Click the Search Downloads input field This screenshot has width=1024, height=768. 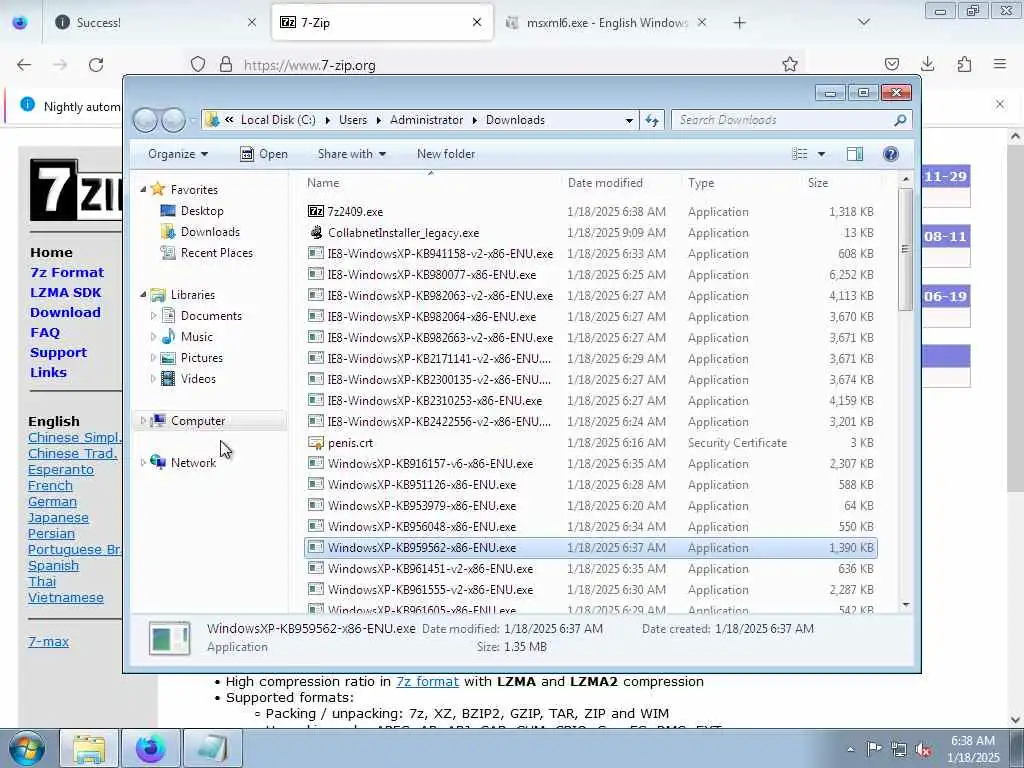(784, 120)
